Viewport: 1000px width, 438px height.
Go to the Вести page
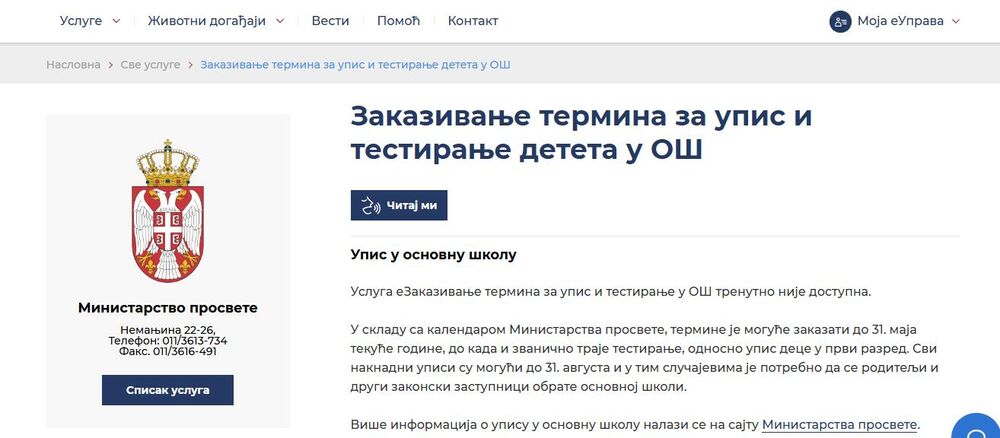(330, 21)
